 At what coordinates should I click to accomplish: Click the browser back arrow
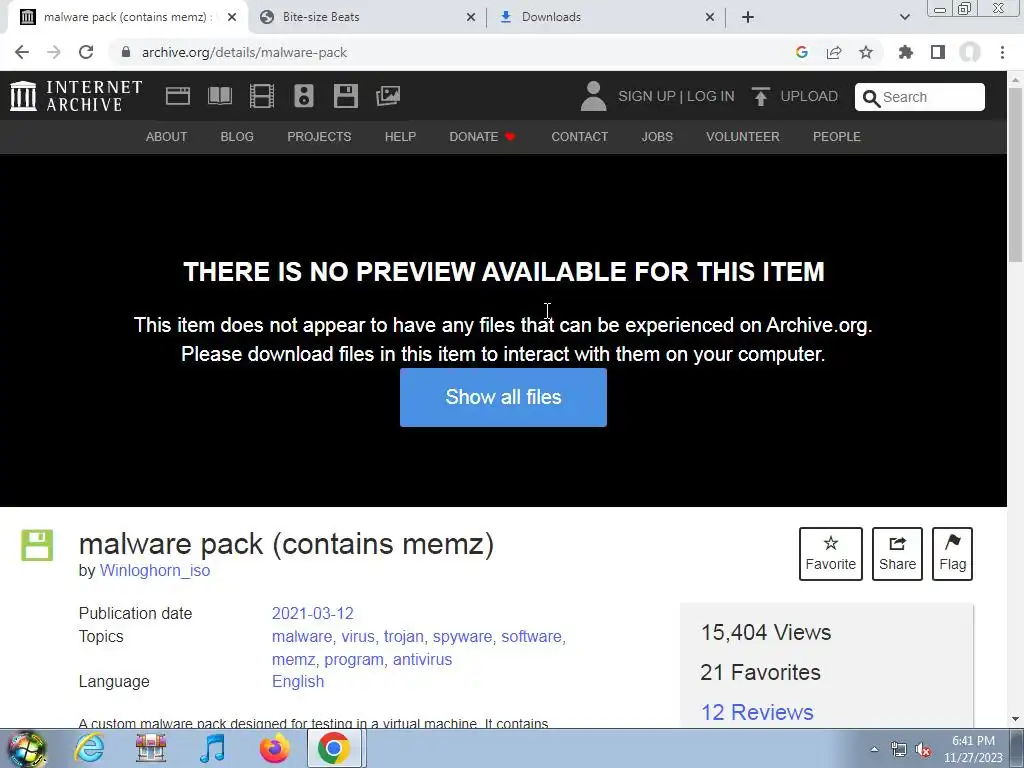click(22, 52)
